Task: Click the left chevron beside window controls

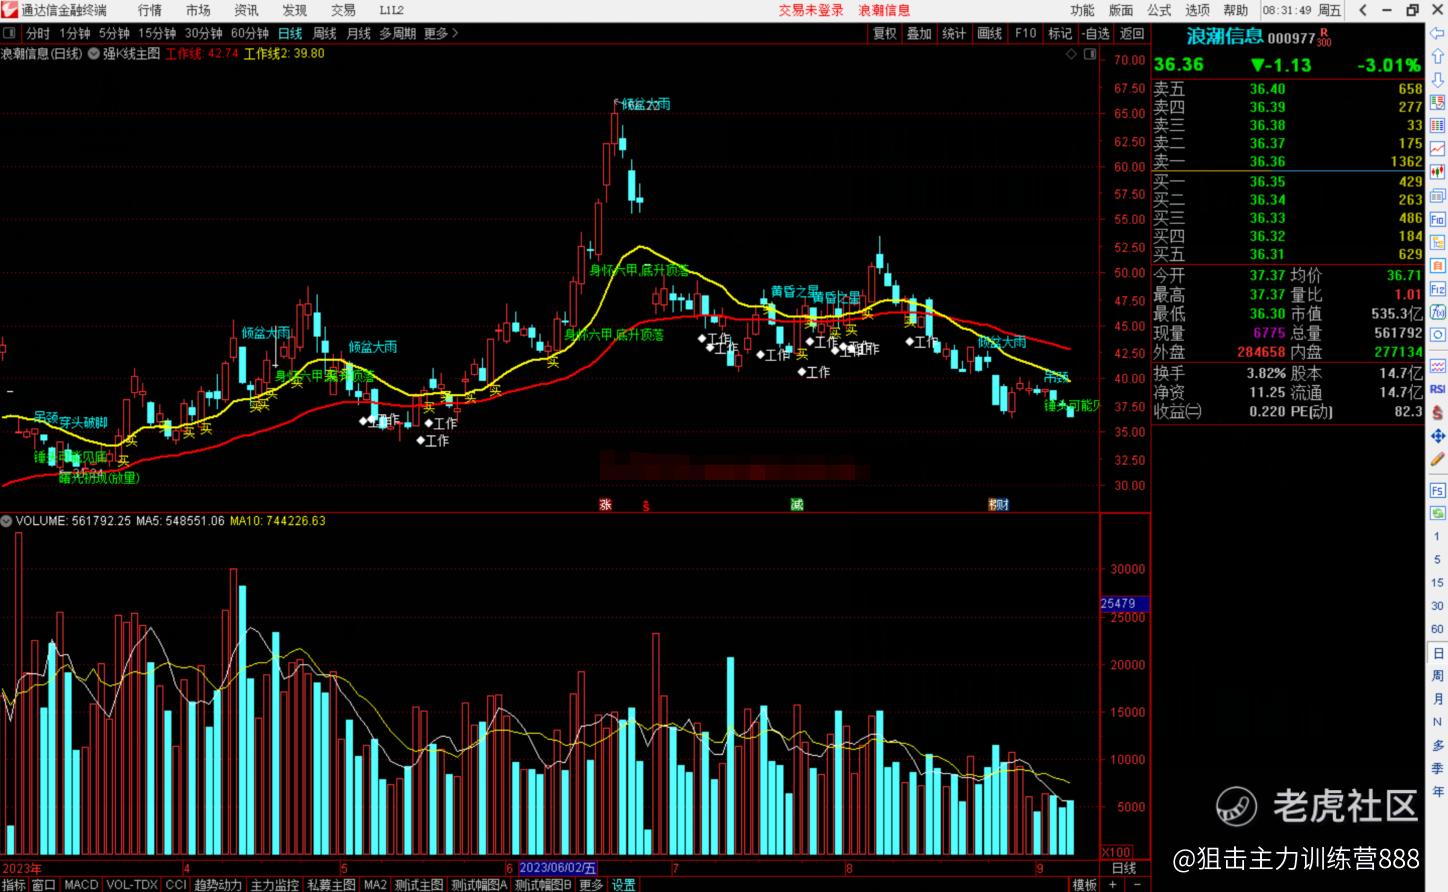Action: [1362, 10]
